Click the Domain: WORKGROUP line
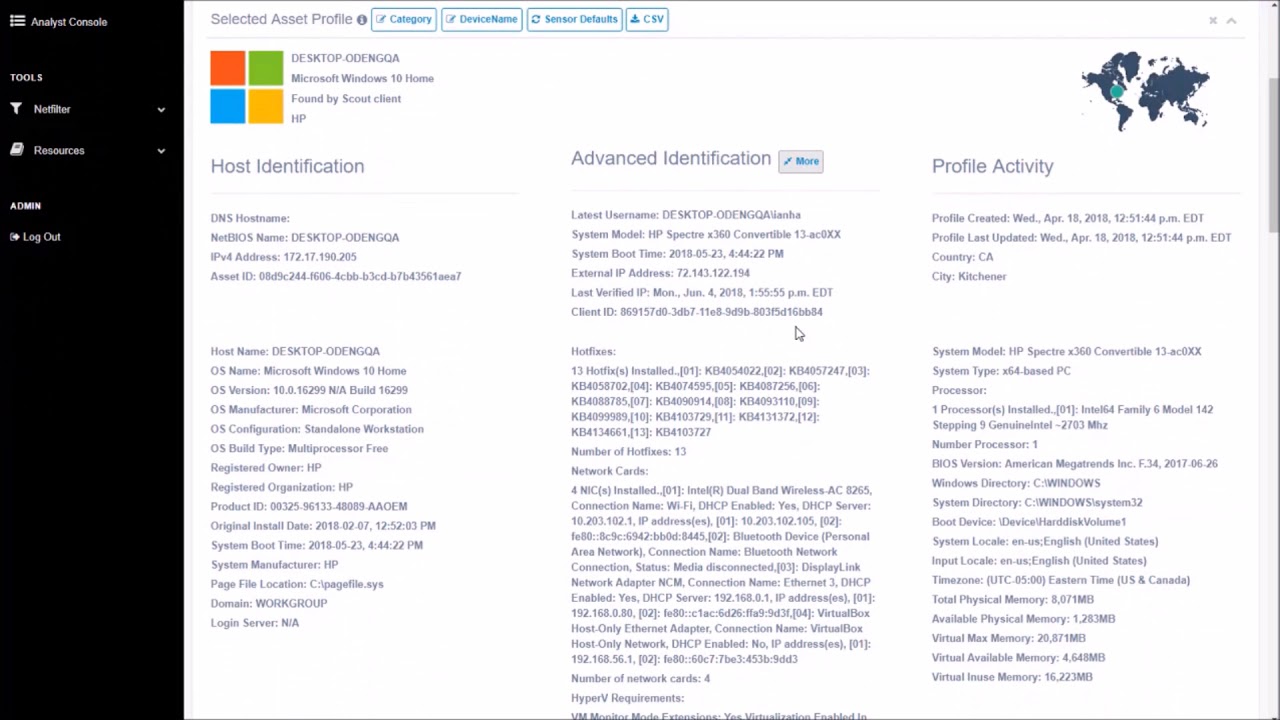Screen dimensions: 1280x720 coord(269,603)
